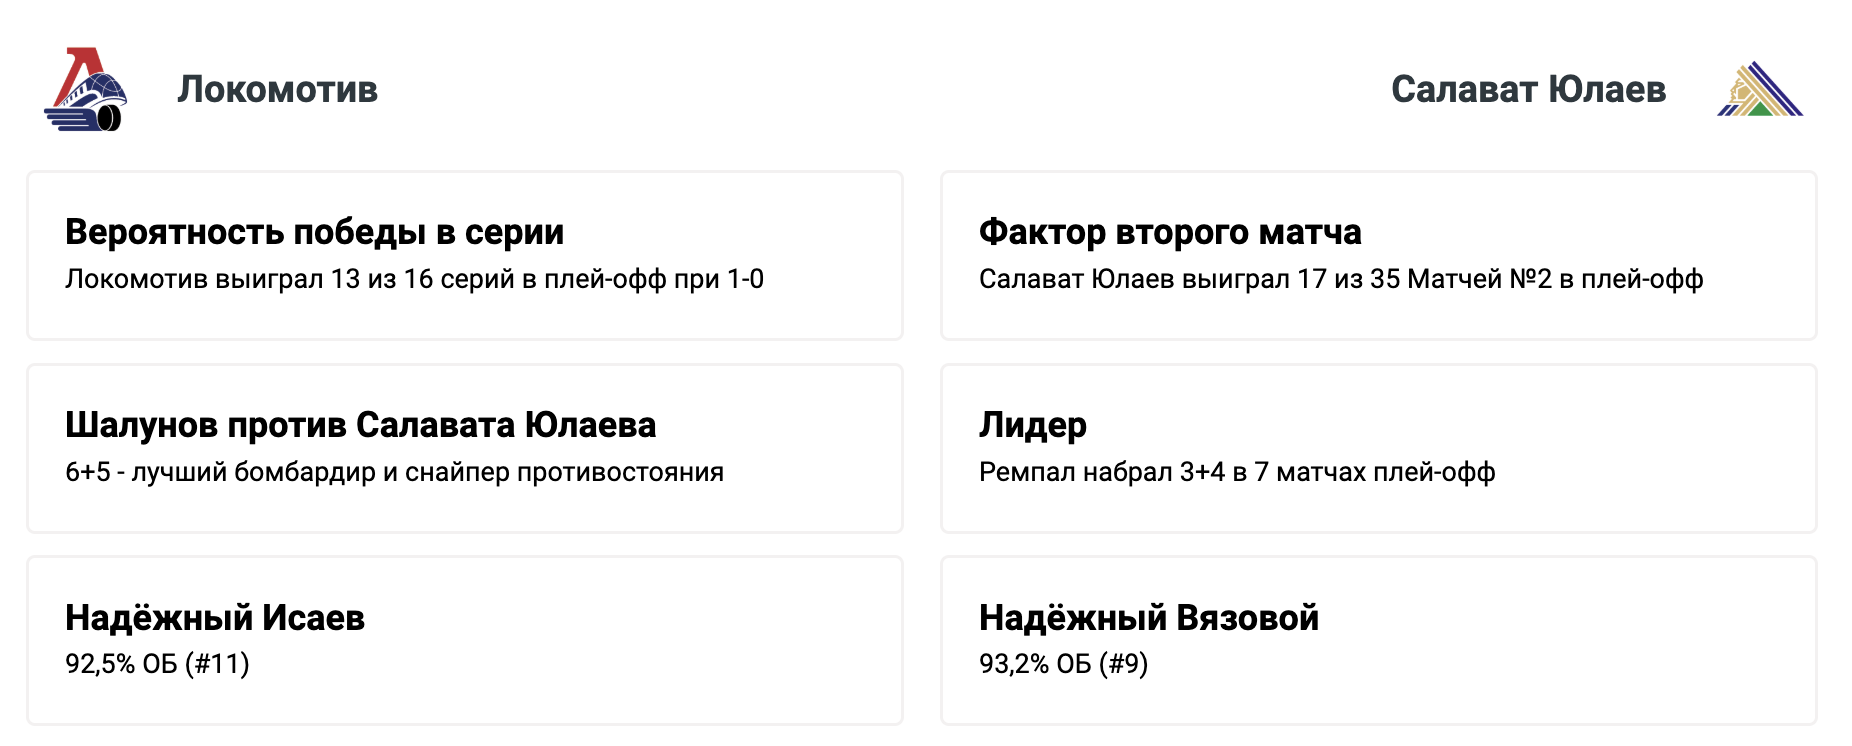Select the 'Фактор второго матча' heading
This screenshot has height=746, width=1852.
tap(1169, 232)
